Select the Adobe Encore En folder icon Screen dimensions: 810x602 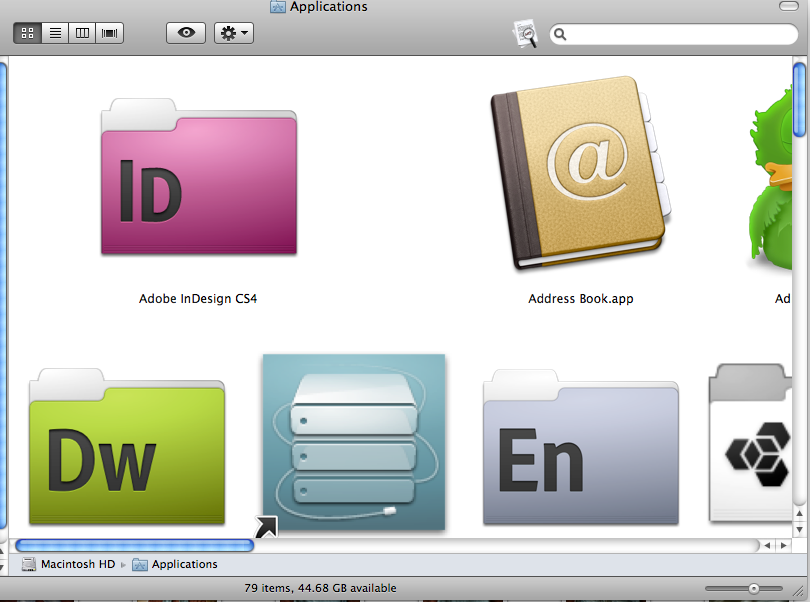581,447
